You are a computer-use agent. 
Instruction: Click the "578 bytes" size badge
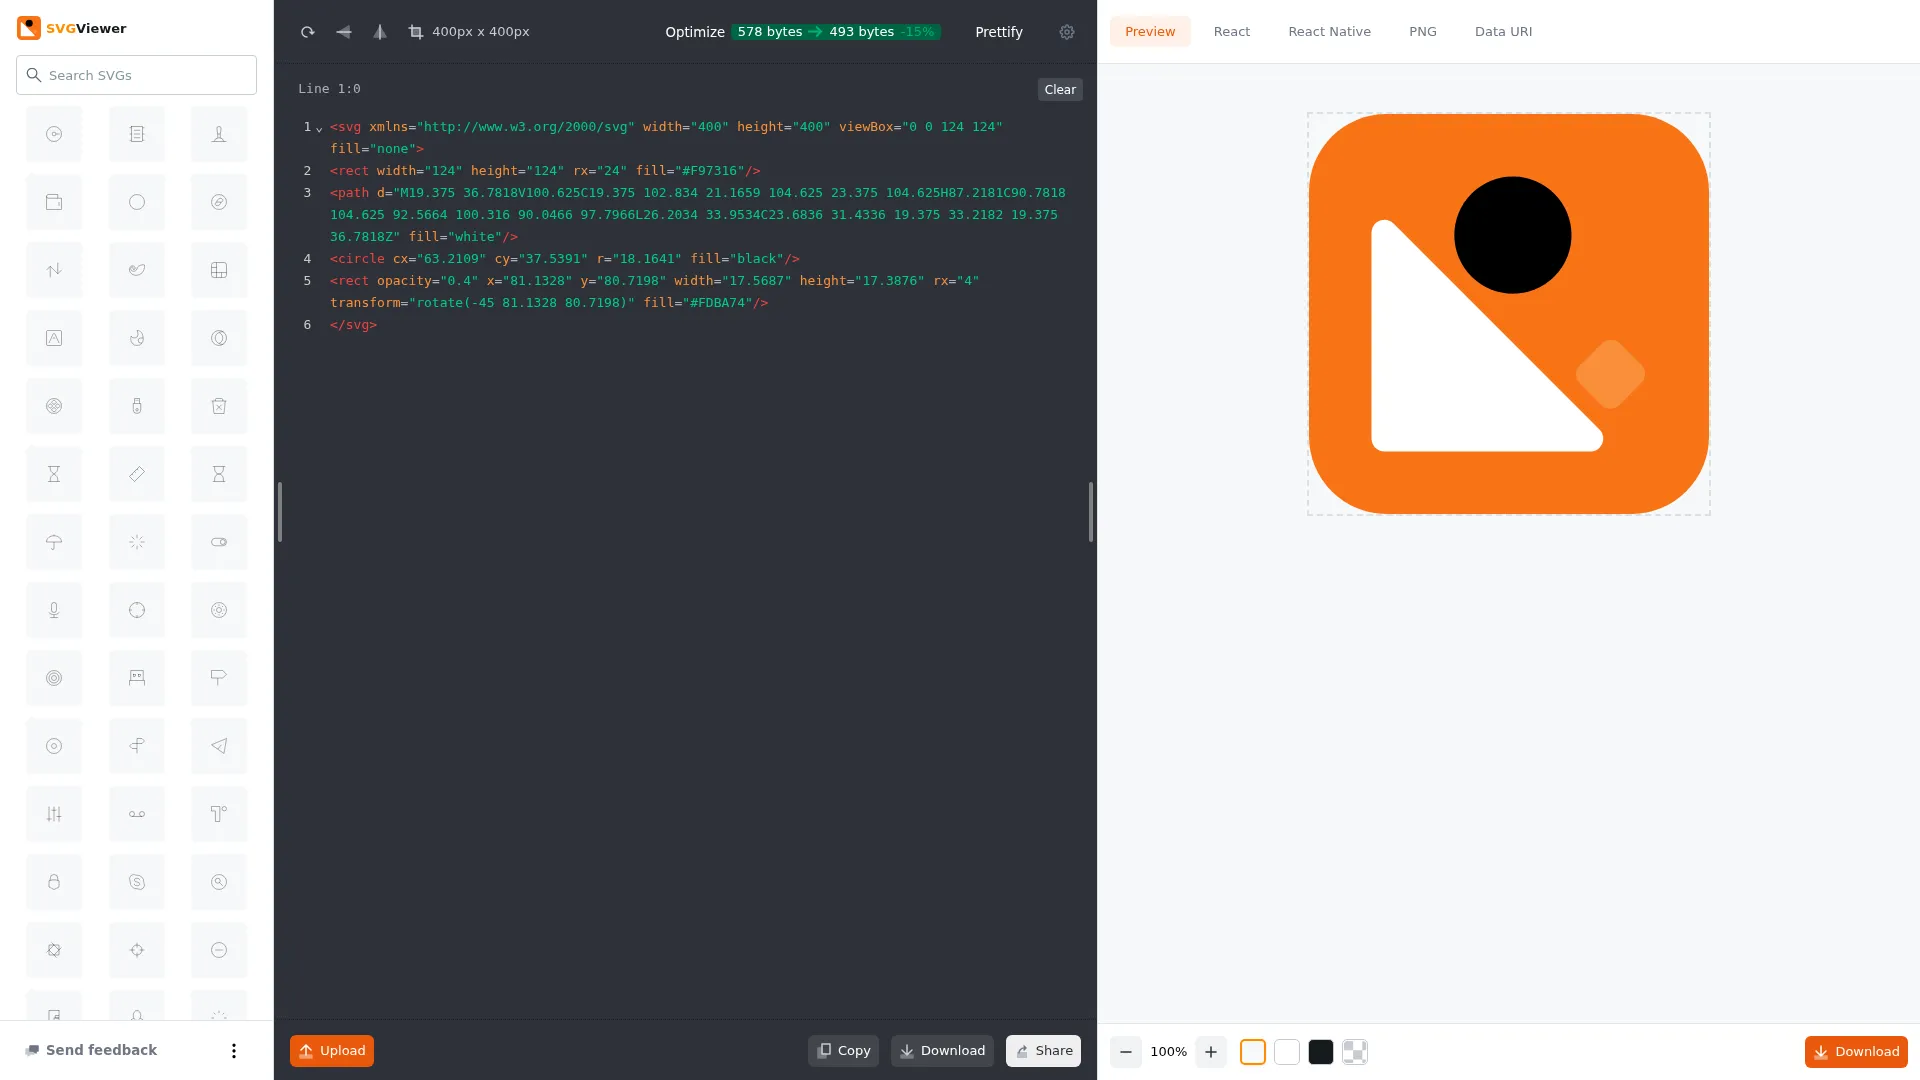click(x=769, y=32)
